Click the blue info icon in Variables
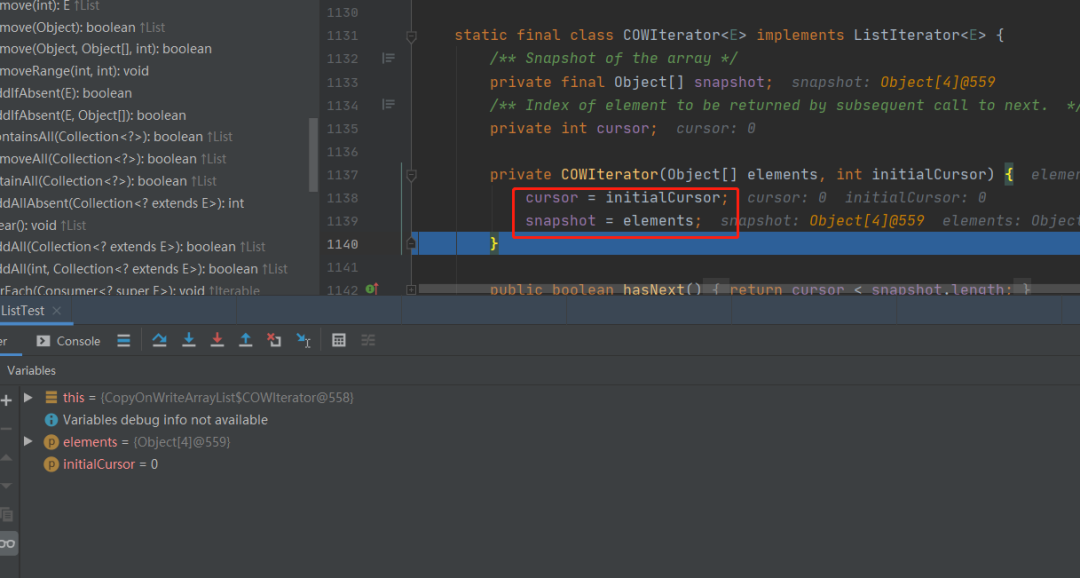Image resolution: width=1080 pixels, height=578 pixels. click(x=51, y=420)
